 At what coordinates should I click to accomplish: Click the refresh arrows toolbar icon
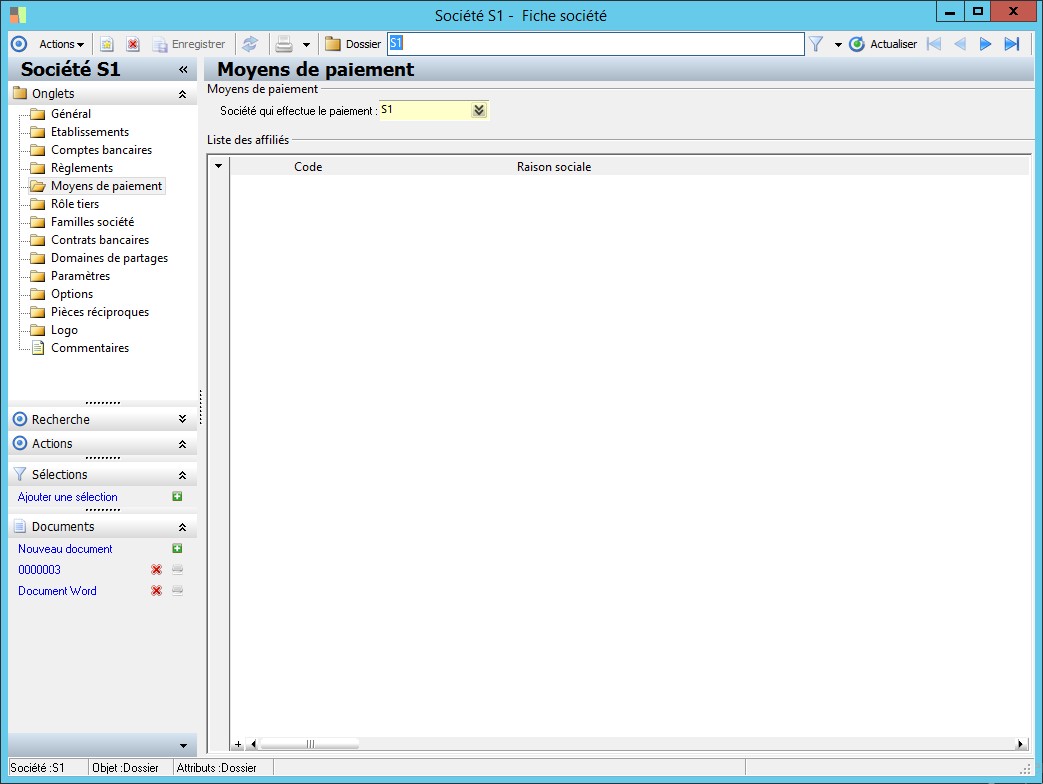pos(250,44)
